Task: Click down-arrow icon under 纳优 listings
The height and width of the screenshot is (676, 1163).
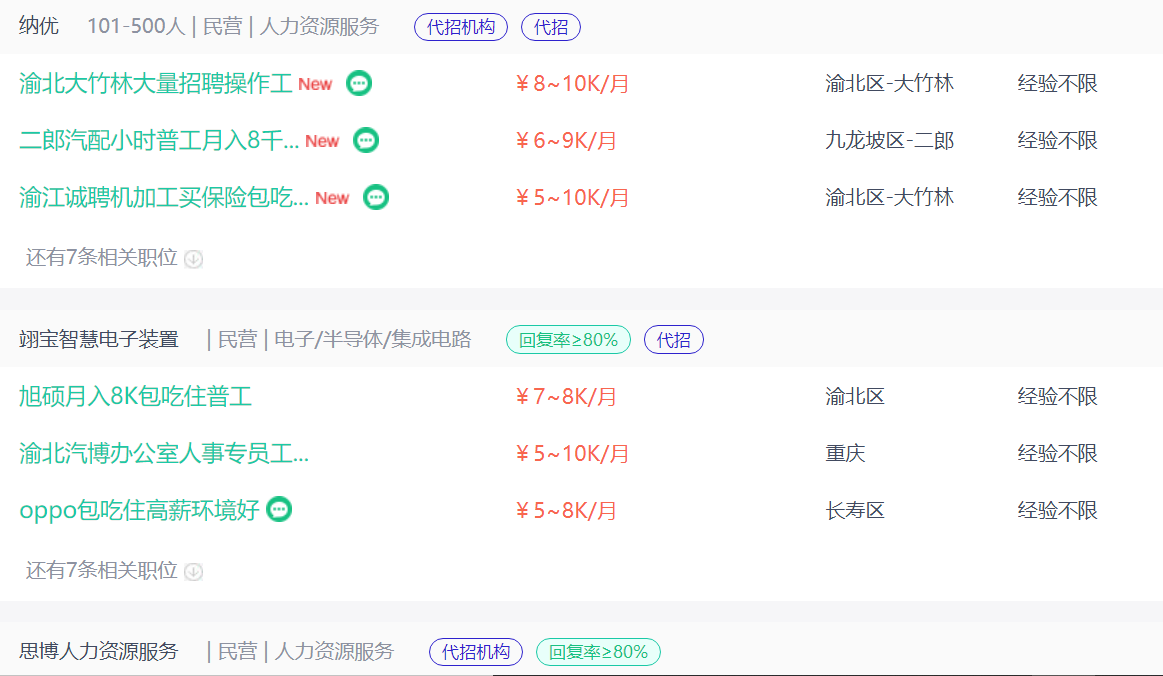Action: [194, 259]
